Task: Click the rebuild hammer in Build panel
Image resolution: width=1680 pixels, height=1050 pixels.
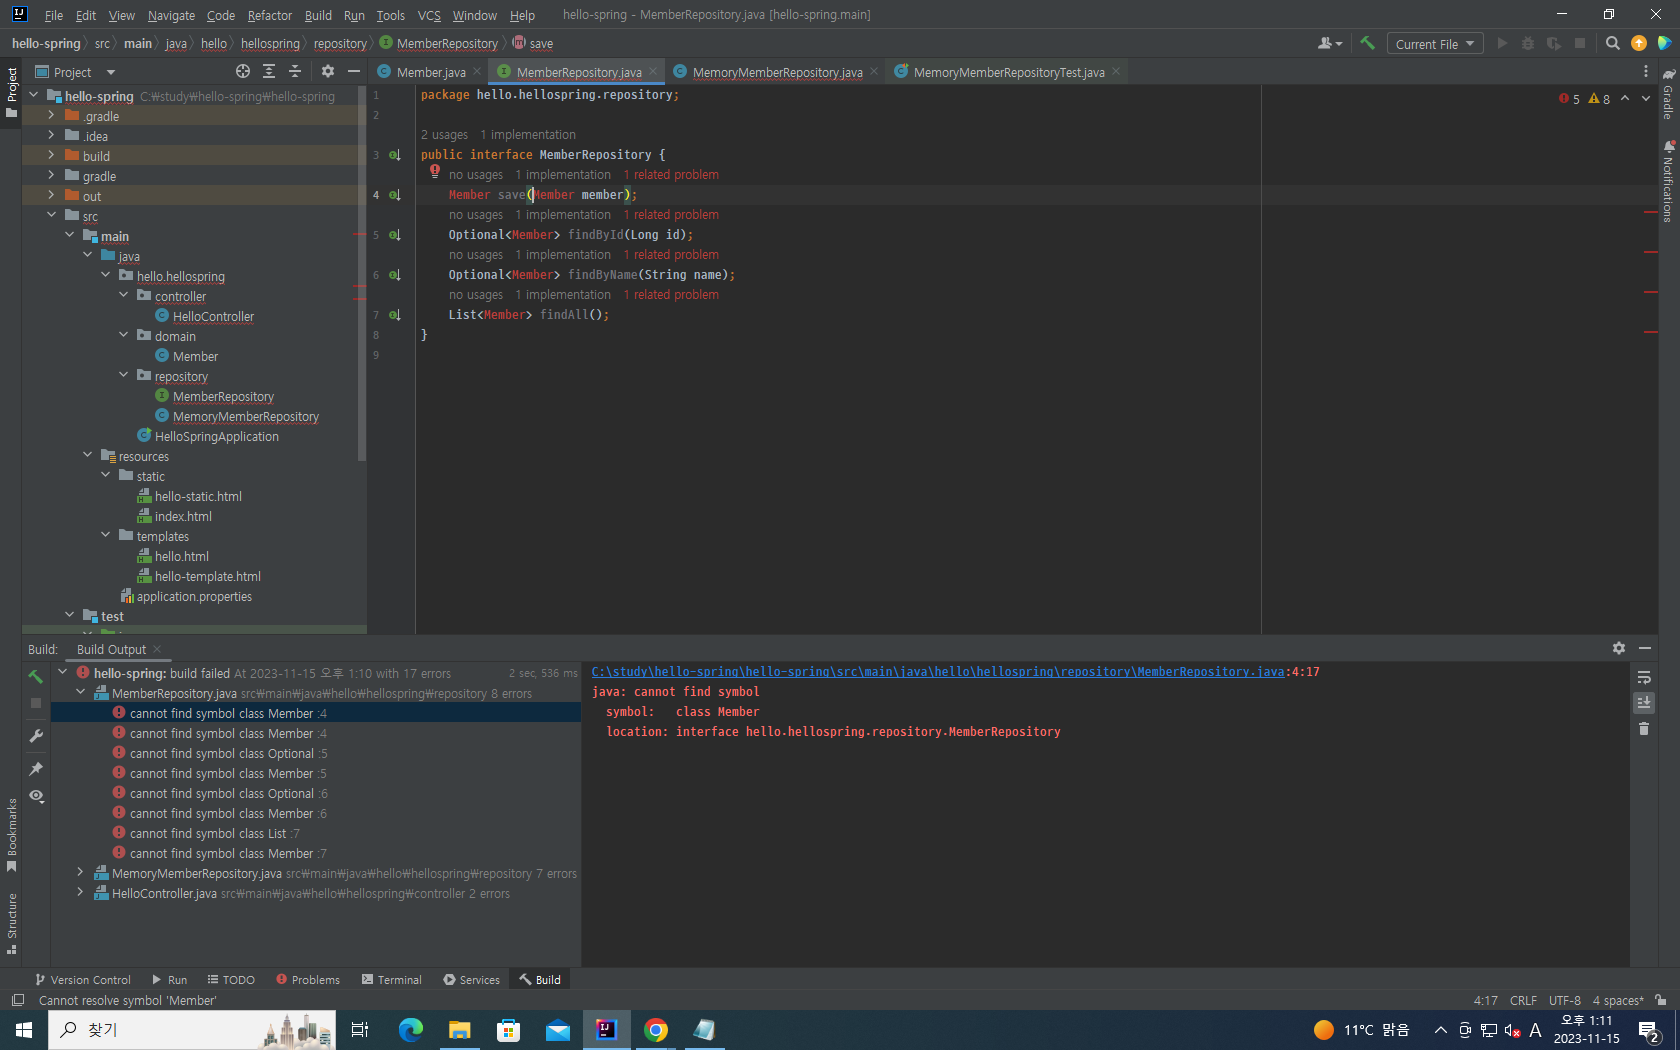Action: coord(36,676)
